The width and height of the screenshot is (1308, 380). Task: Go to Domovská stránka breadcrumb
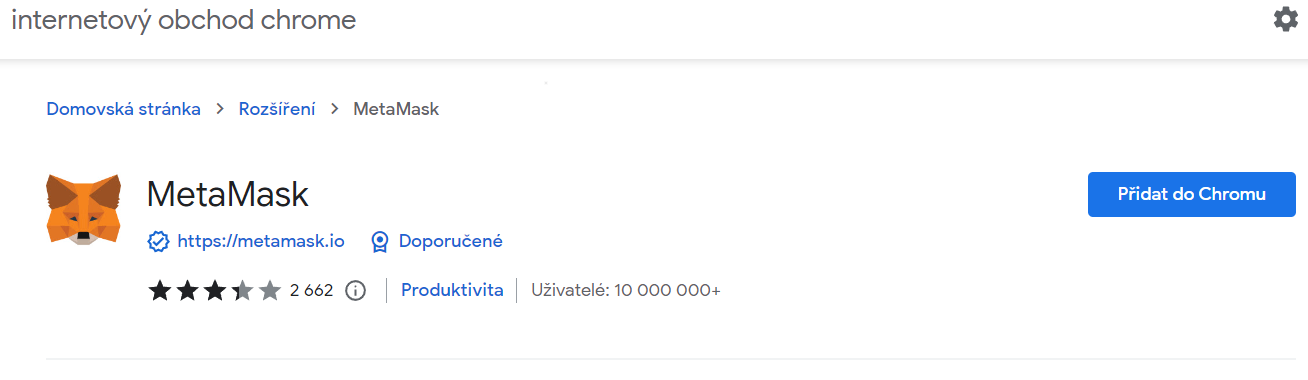124,109
